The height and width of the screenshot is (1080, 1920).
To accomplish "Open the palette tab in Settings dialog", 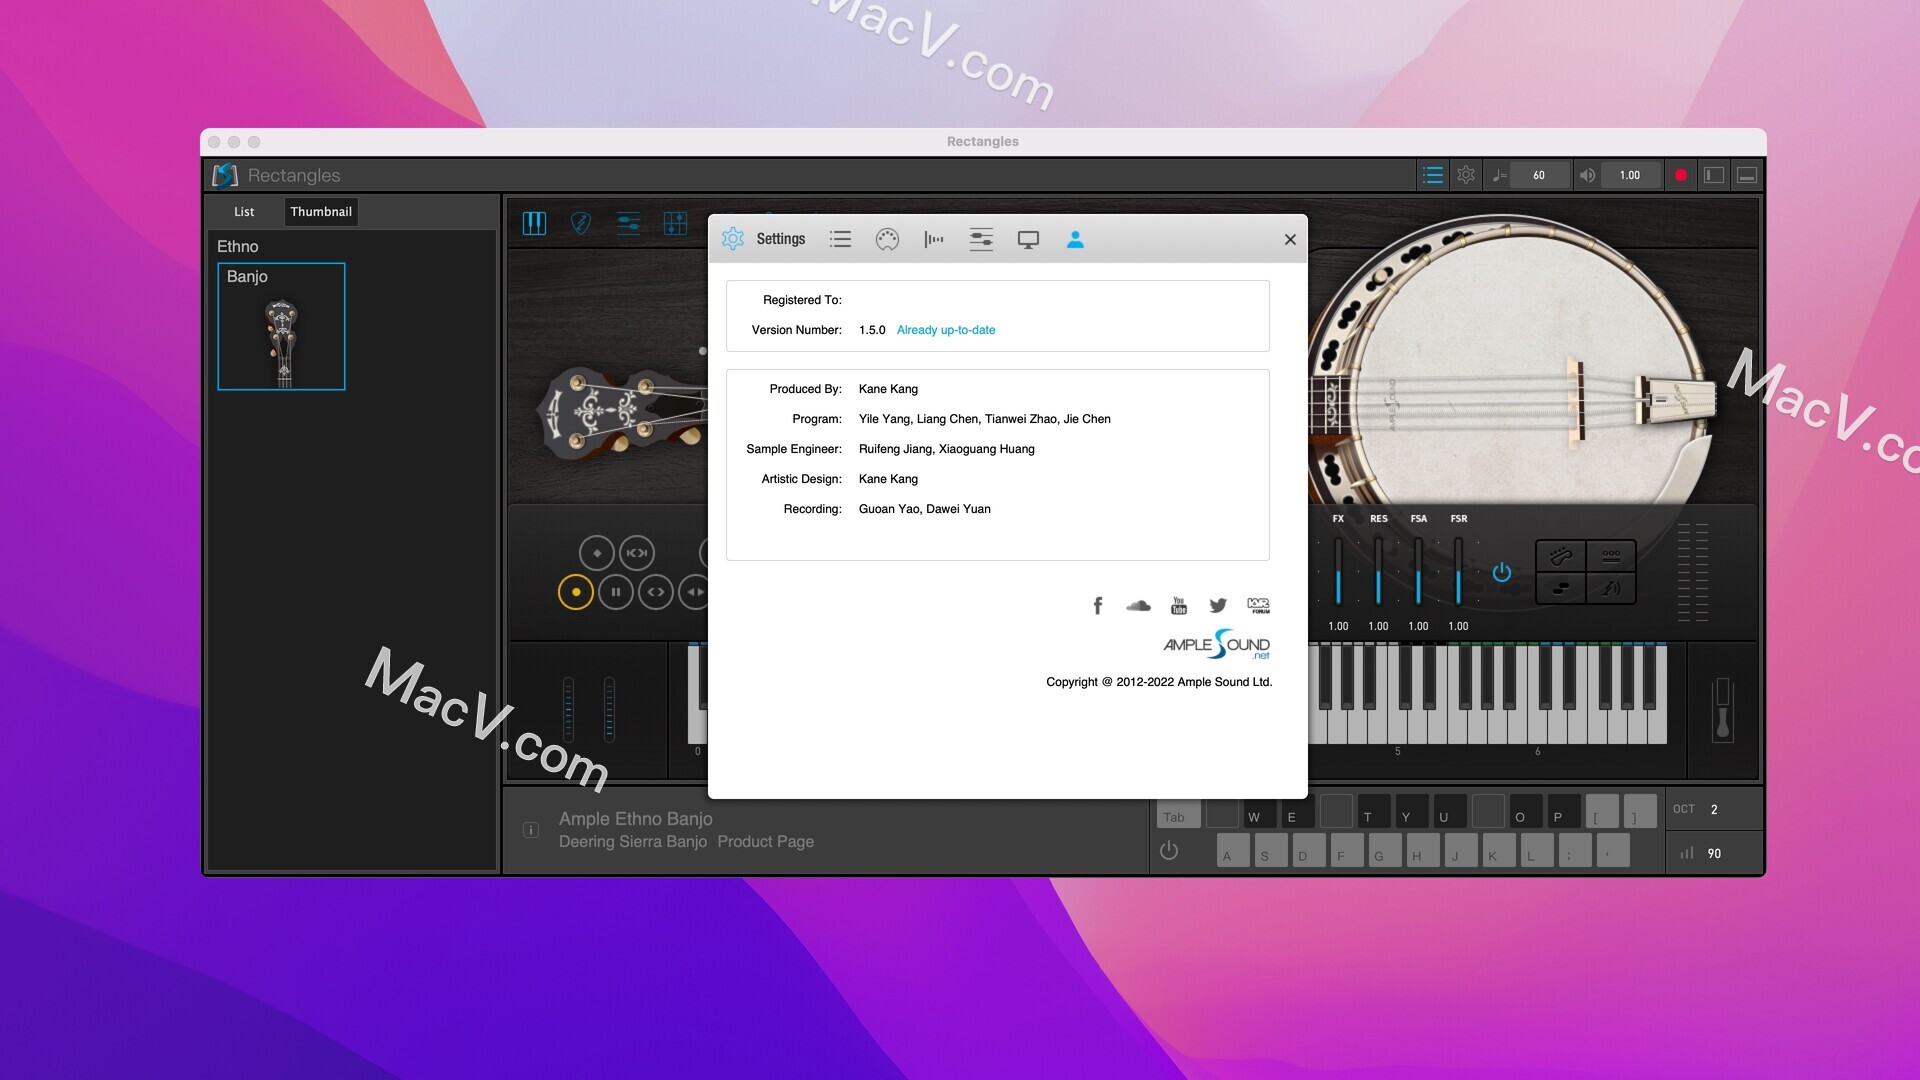I will tap(887, 239).
